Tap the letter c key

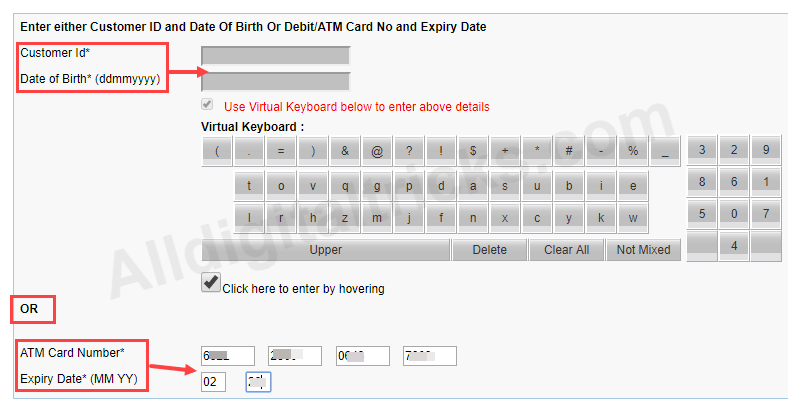537,218
